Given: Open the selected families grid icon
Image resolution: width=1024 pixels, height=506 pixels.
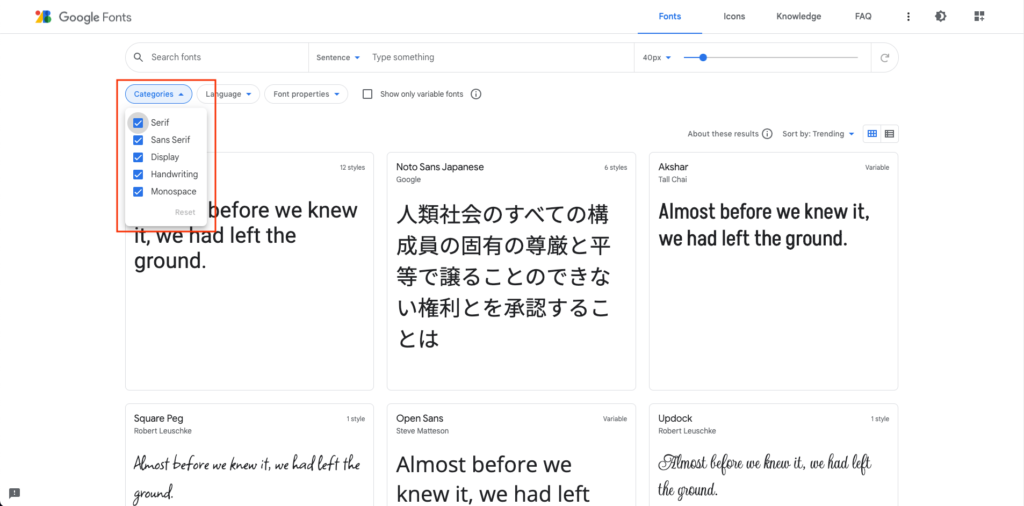Looking at the screenshot, I should coord(978,16).
